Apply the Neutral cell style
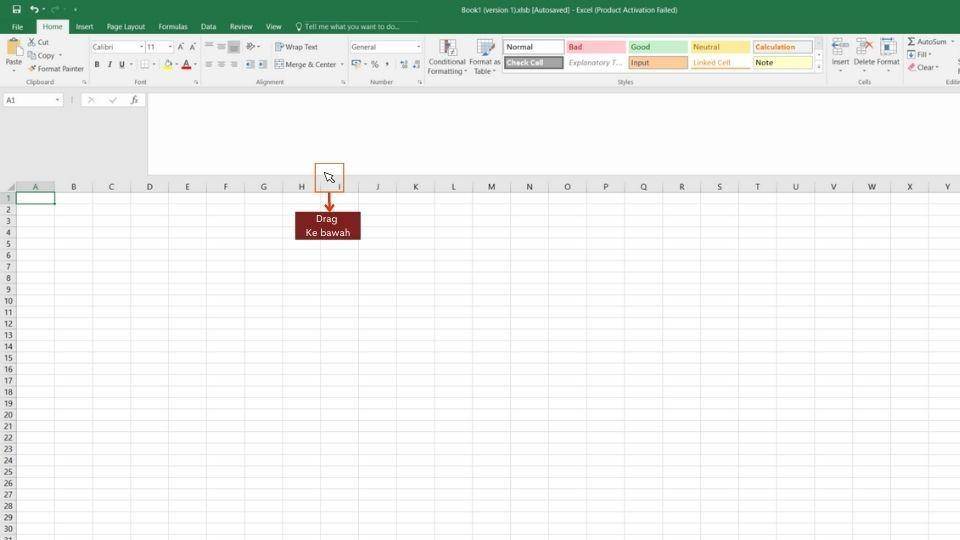960x540 pixels. point(721,47)
